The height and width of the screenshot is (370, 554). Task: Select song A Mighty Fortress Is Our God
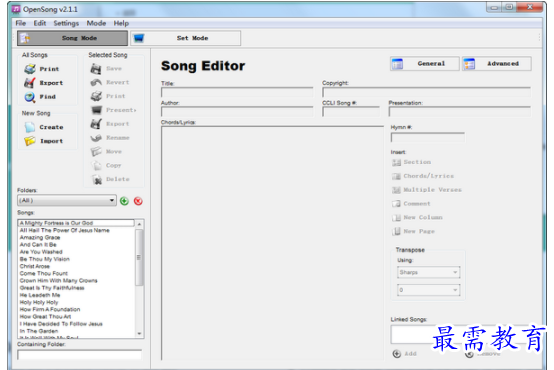pos(76,223)
